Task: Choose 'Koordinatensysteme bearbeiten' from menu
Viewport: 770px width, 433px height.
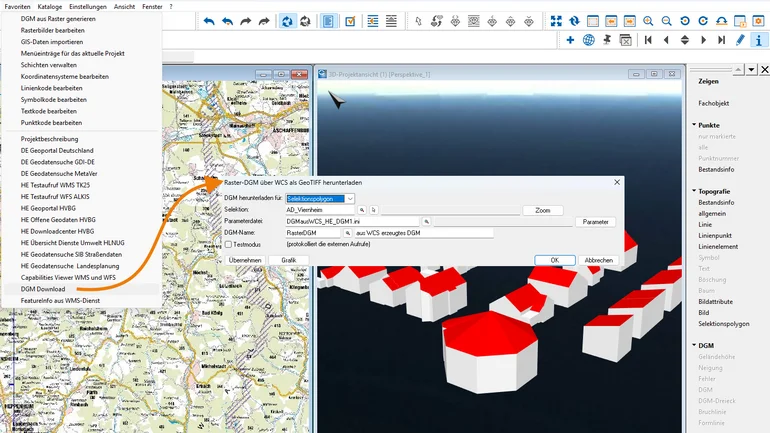Action: pyautogui.click(x=64, y=76)
